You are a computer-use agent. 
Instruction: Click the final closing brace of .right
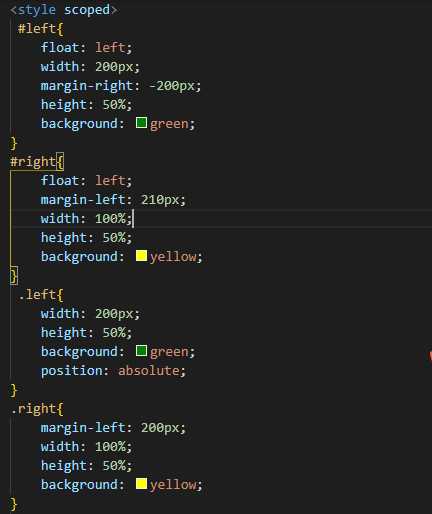click(14, 504)
